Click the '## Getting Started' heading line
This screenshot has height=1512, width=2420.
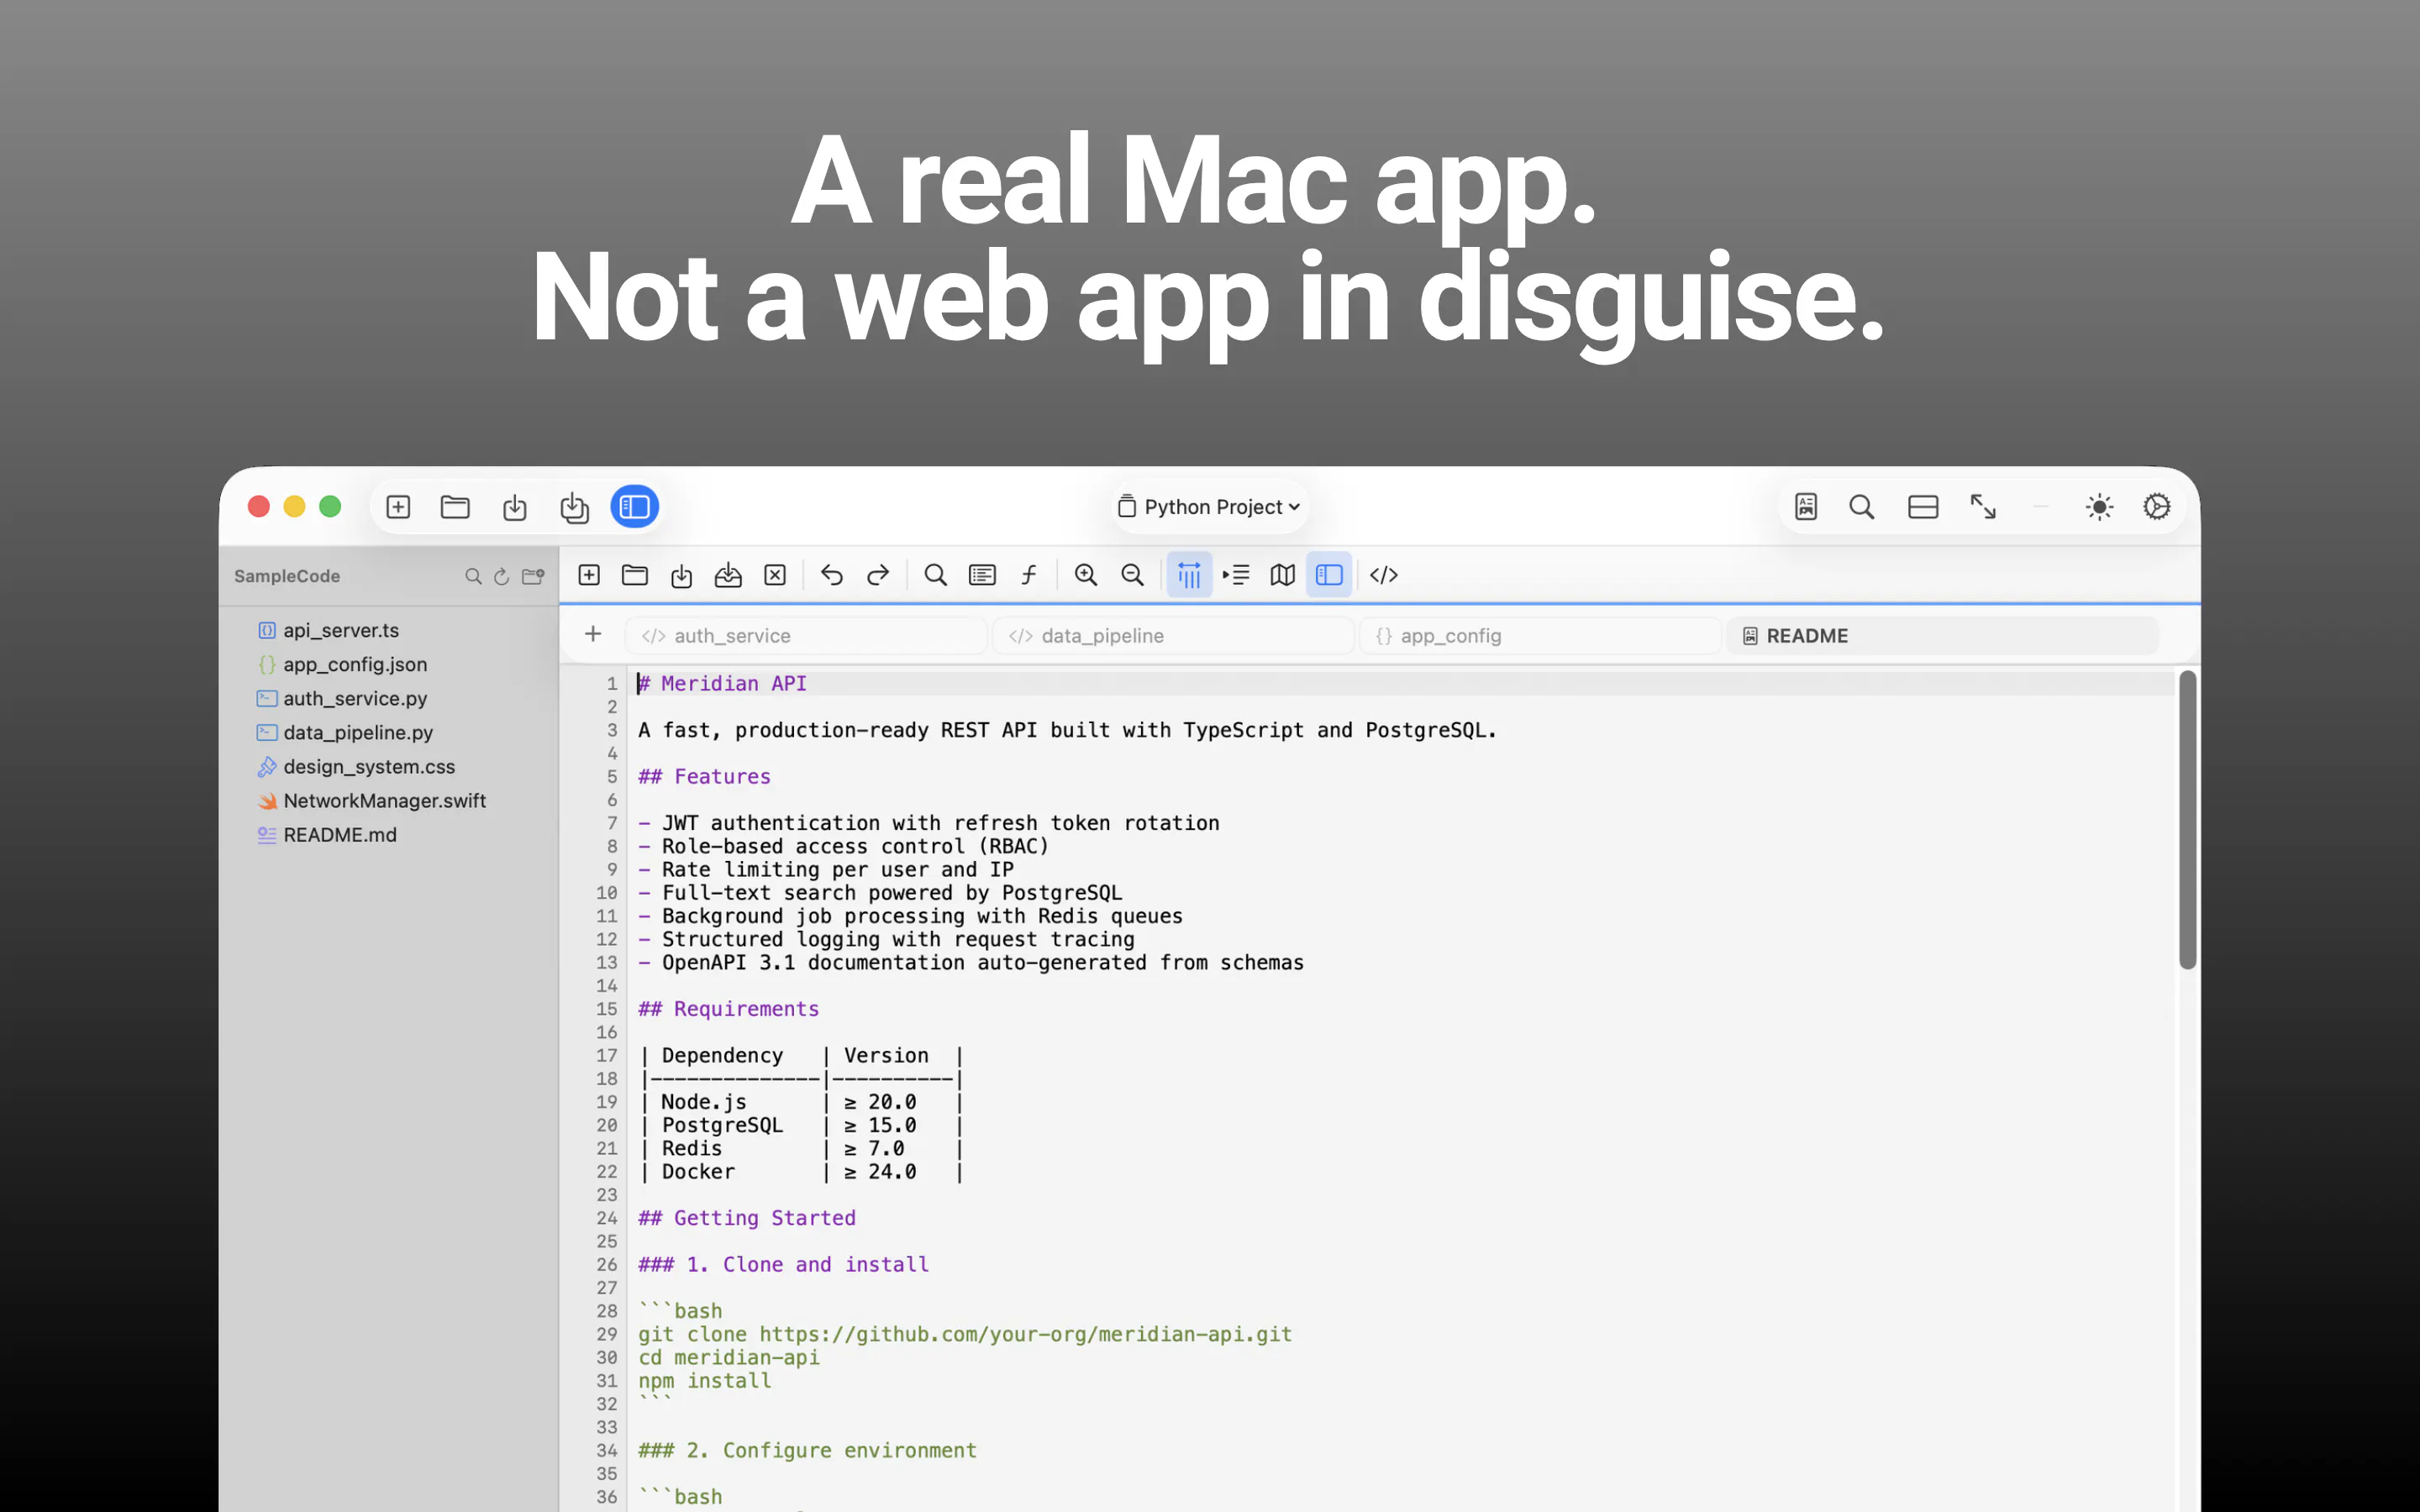747,1218
